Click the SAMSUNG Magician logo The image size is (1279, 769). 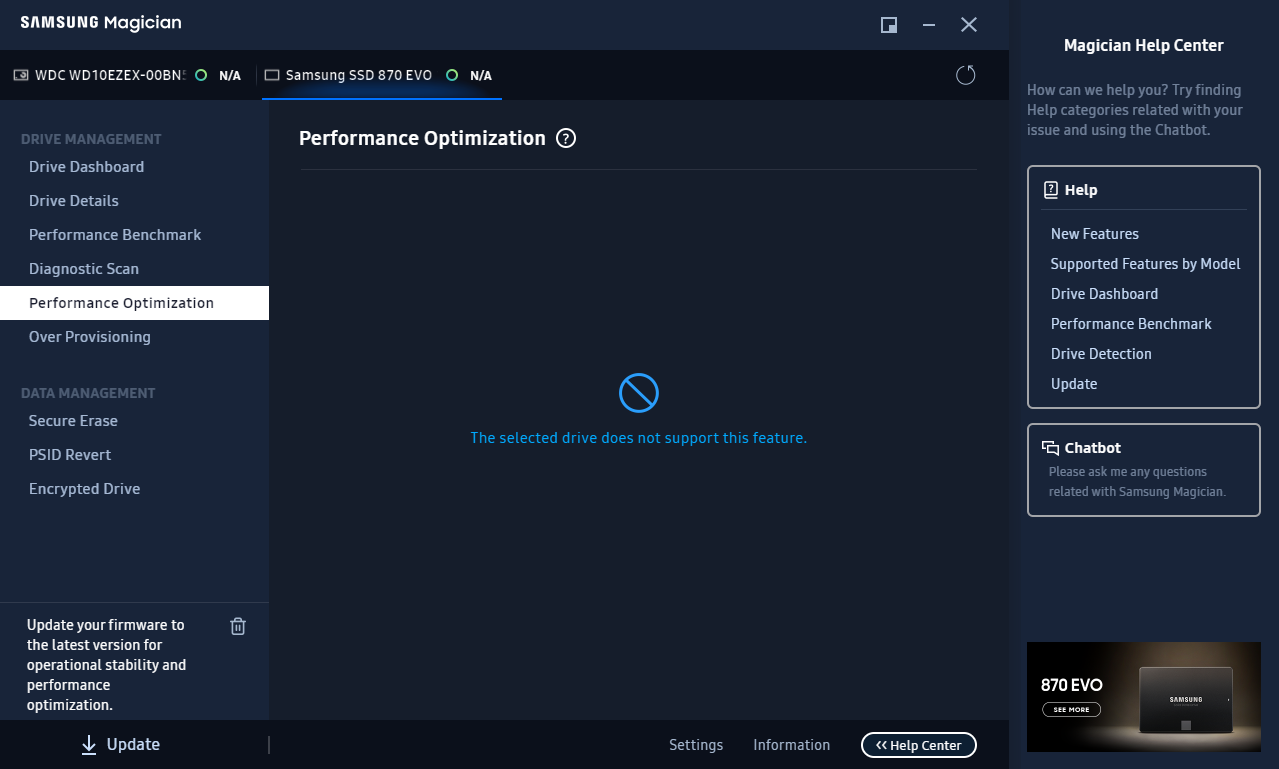click(x=101, y=23)
